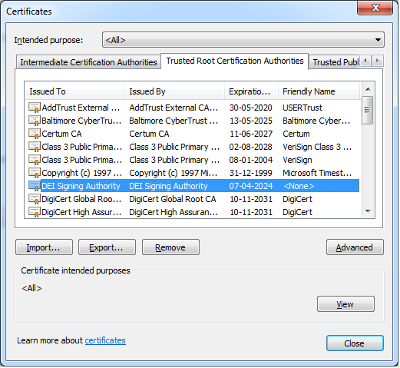View the selected certificate details
The image size is (400, 368).
(x=346, y=304)
